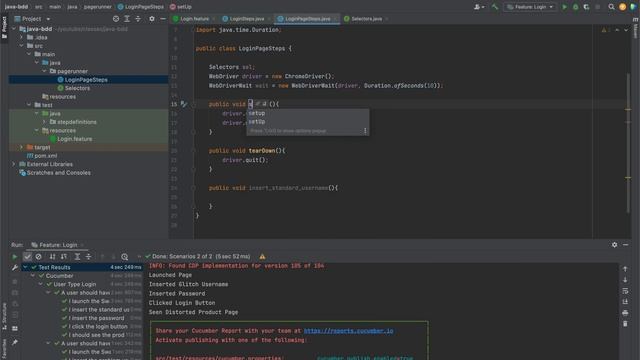This screenshot has height=360, width=640.
Task: Open Search Everywhere magnifier icon
Action: [611, 7]
